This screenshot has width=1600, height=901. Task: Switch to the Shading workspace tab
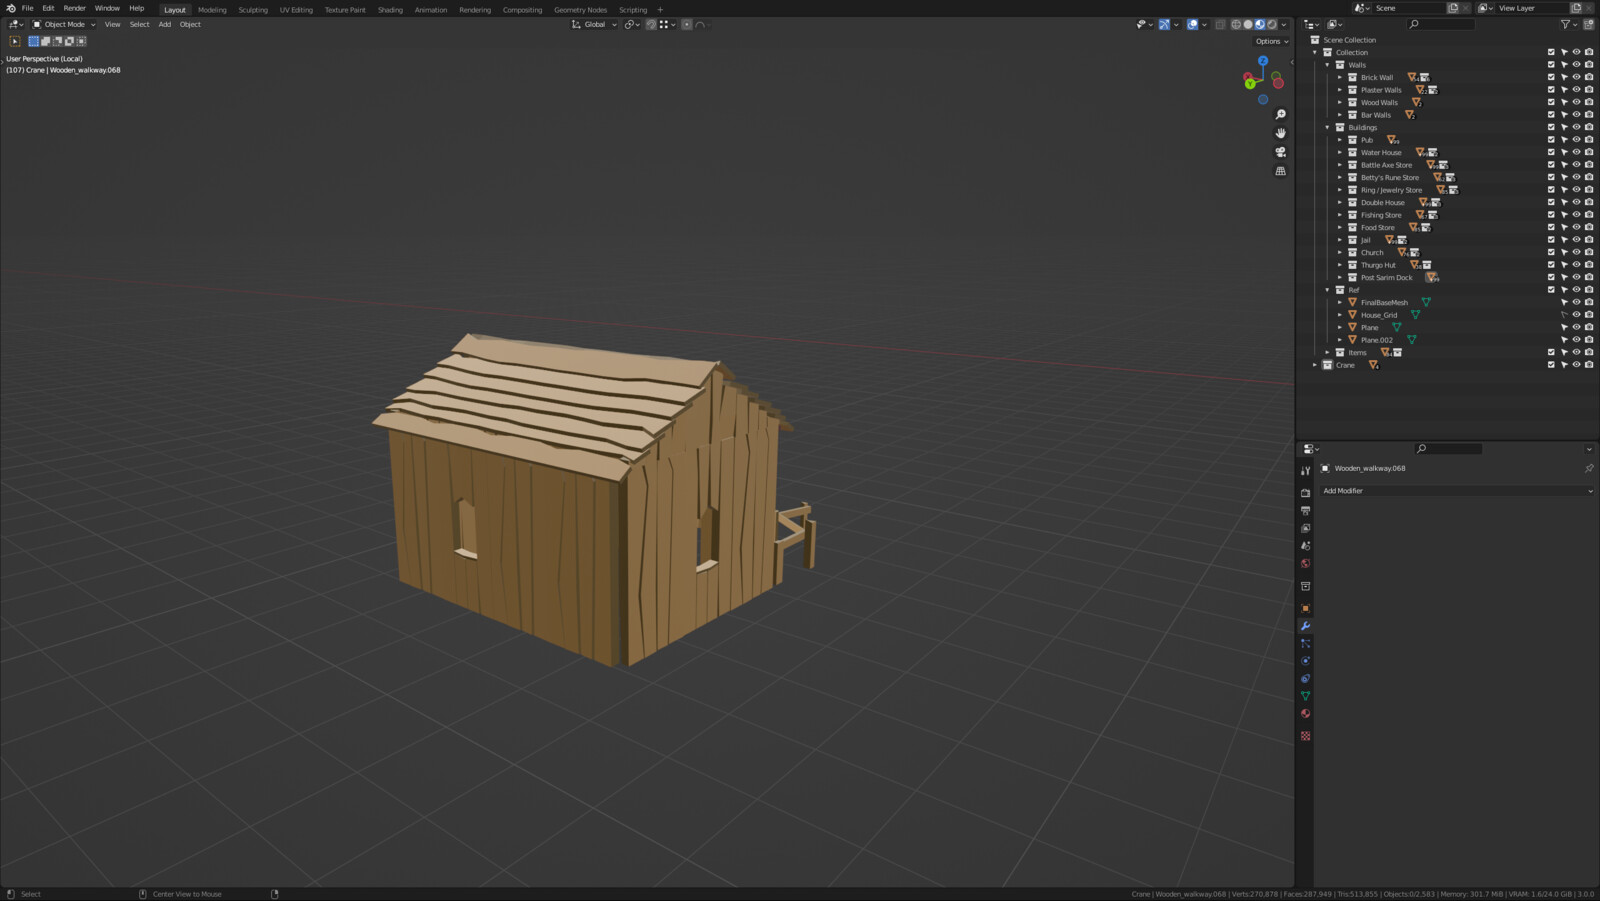(390, 9)
